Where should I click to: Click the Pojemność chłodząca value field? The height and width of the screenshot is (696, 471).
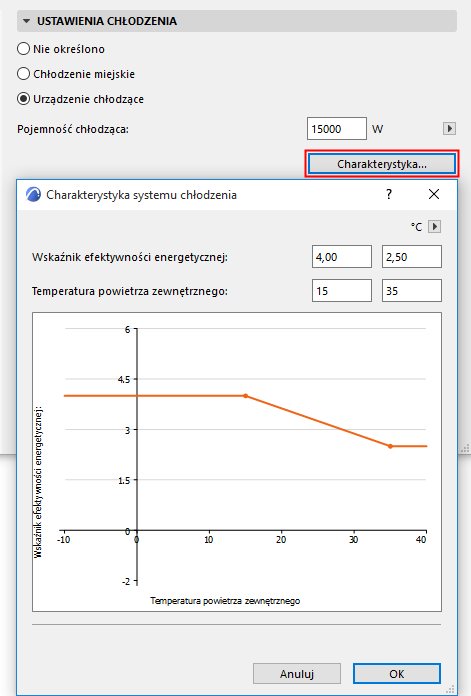(x=336, y=129)
